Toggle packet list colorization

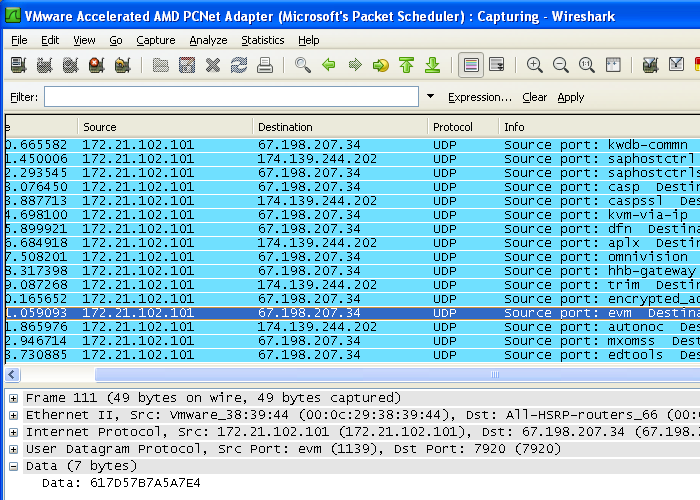click(x=471, y=65)
